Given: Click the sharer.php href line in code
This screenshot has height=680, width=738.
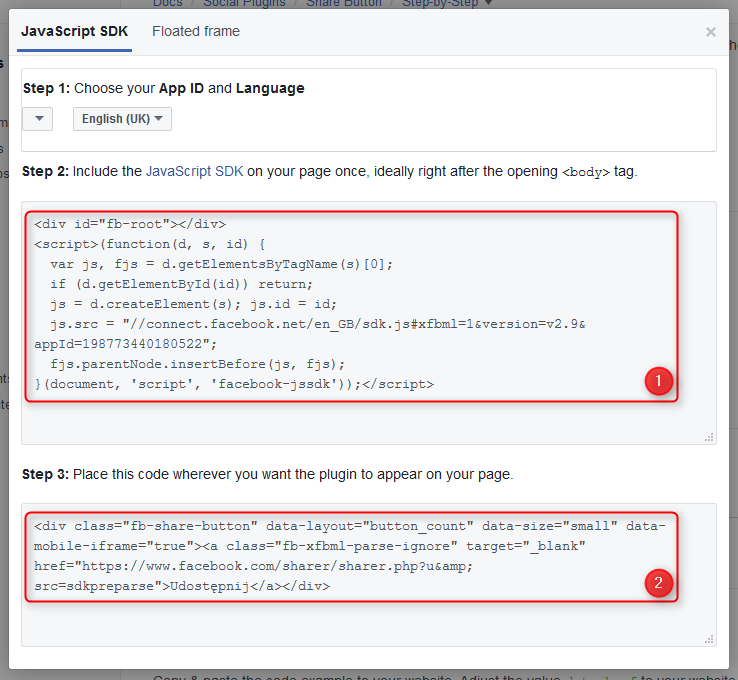Looking at the screenshot, I should coord(253,566).
